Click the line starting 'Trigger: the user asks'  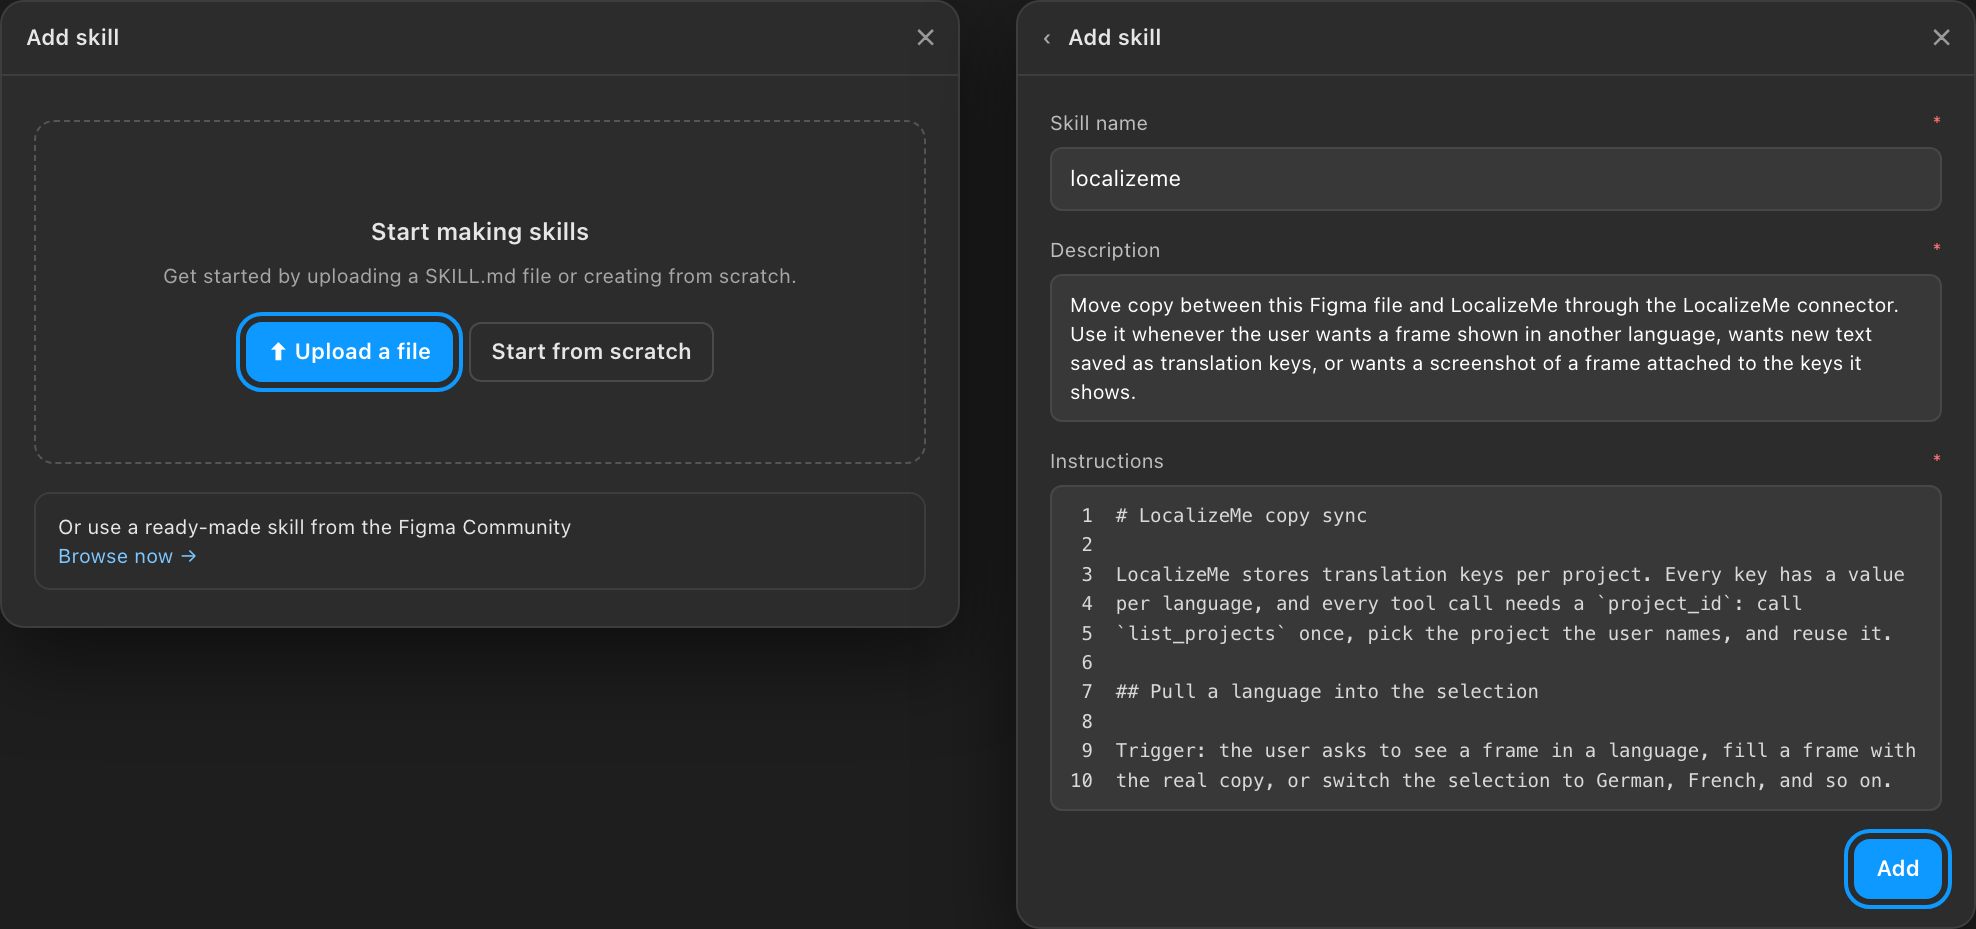point(1515,751)
